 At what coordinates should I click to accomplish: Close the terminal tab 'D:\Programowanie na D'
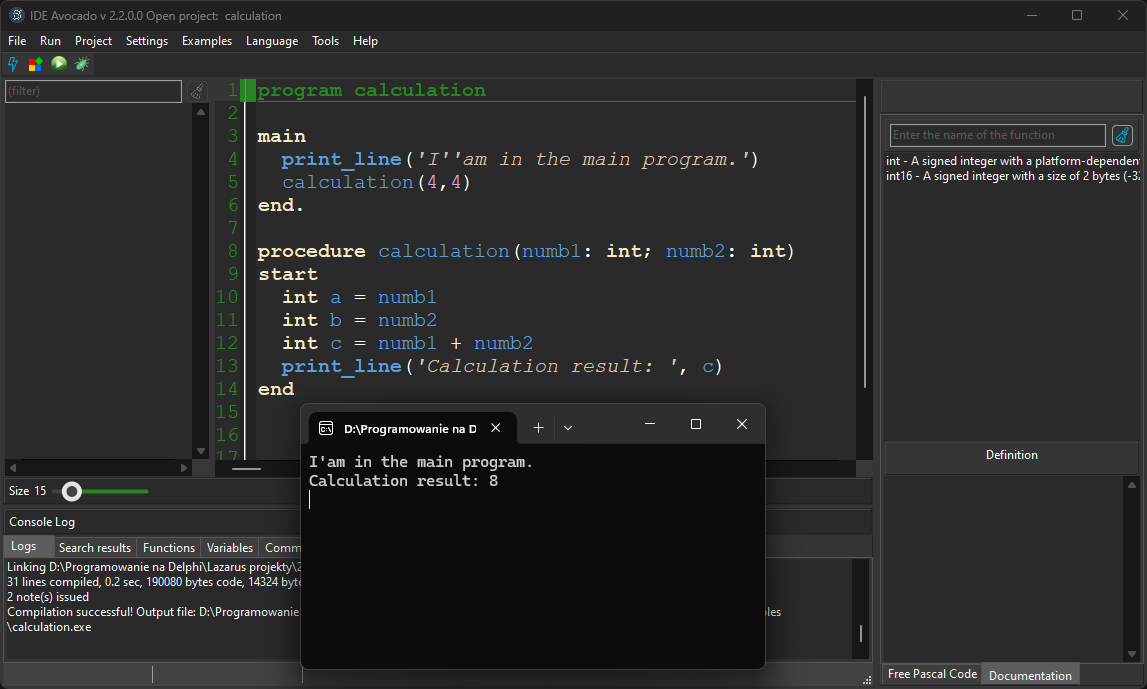tap(495, 428)
